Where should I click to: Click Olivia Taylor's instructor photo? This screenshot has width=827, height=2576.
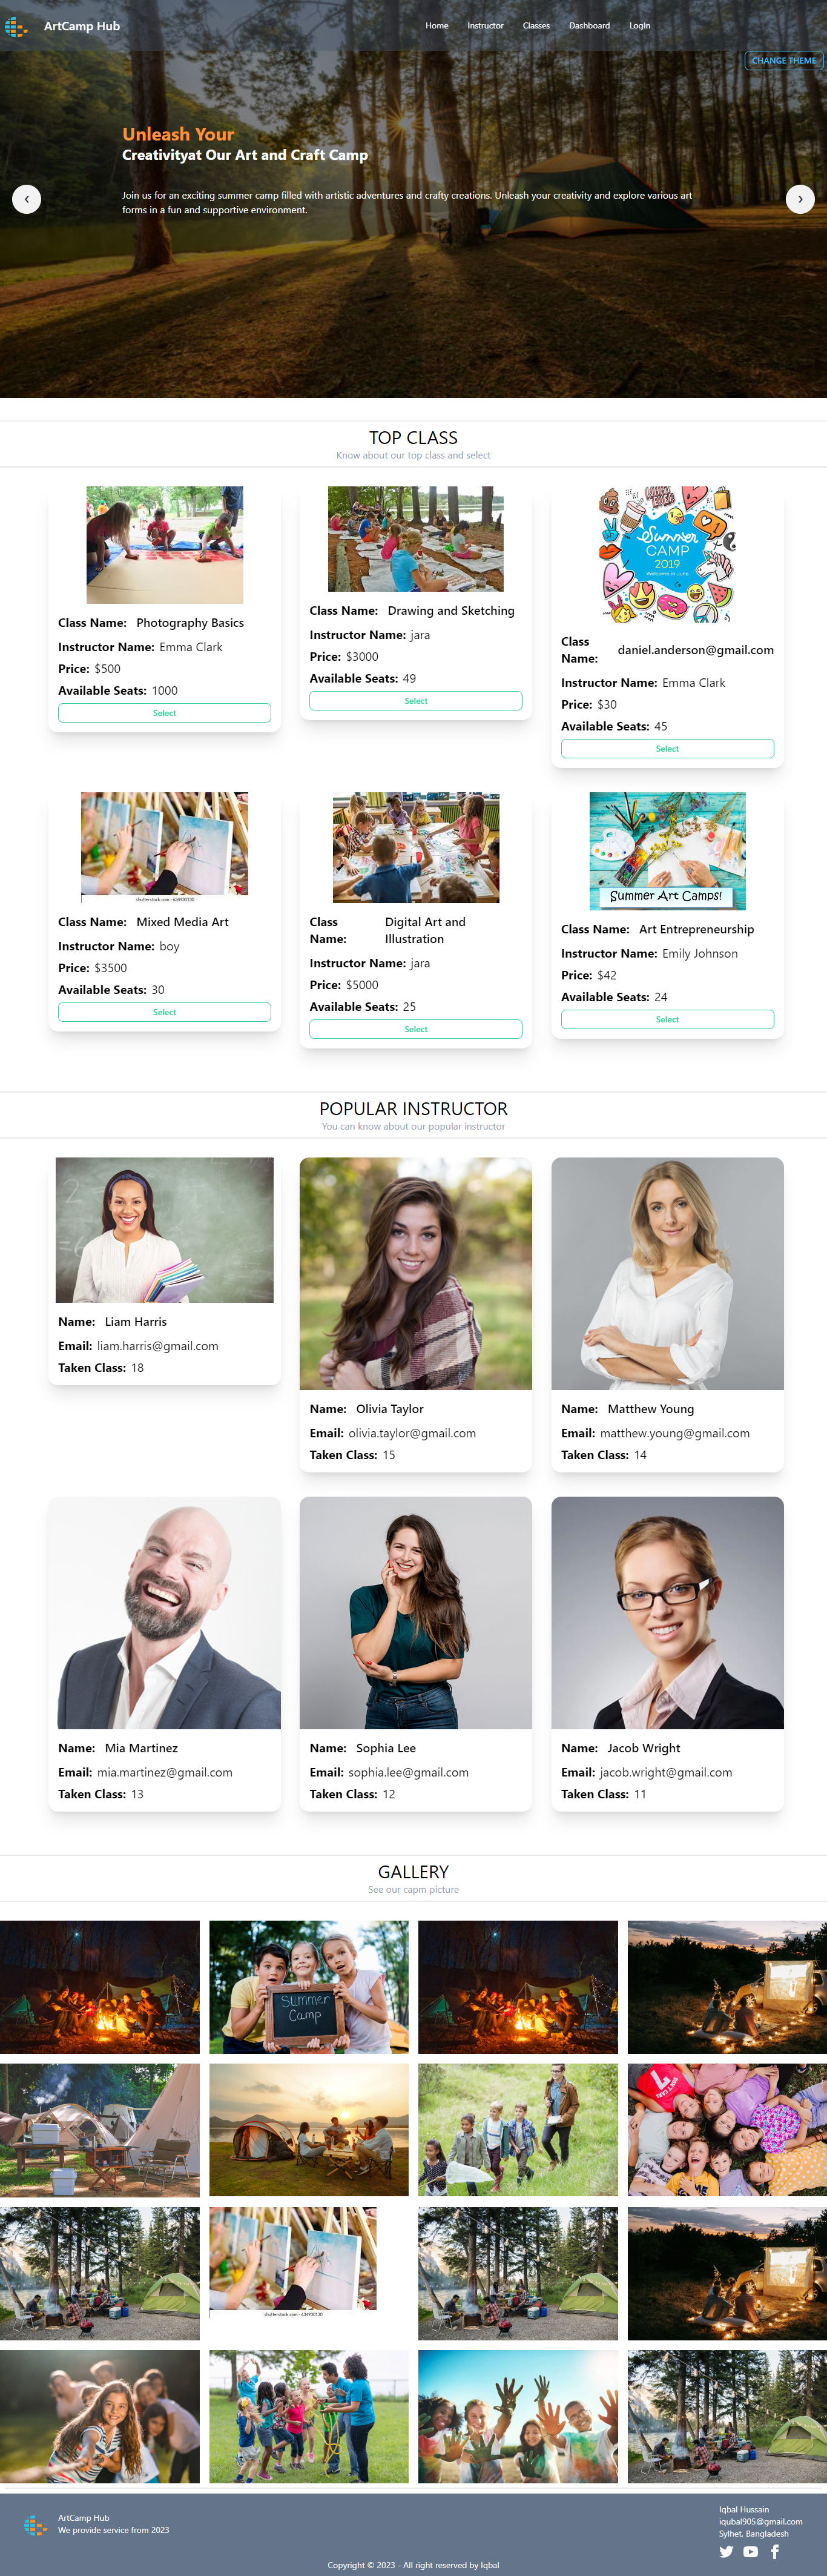(x=415, y=1273)
